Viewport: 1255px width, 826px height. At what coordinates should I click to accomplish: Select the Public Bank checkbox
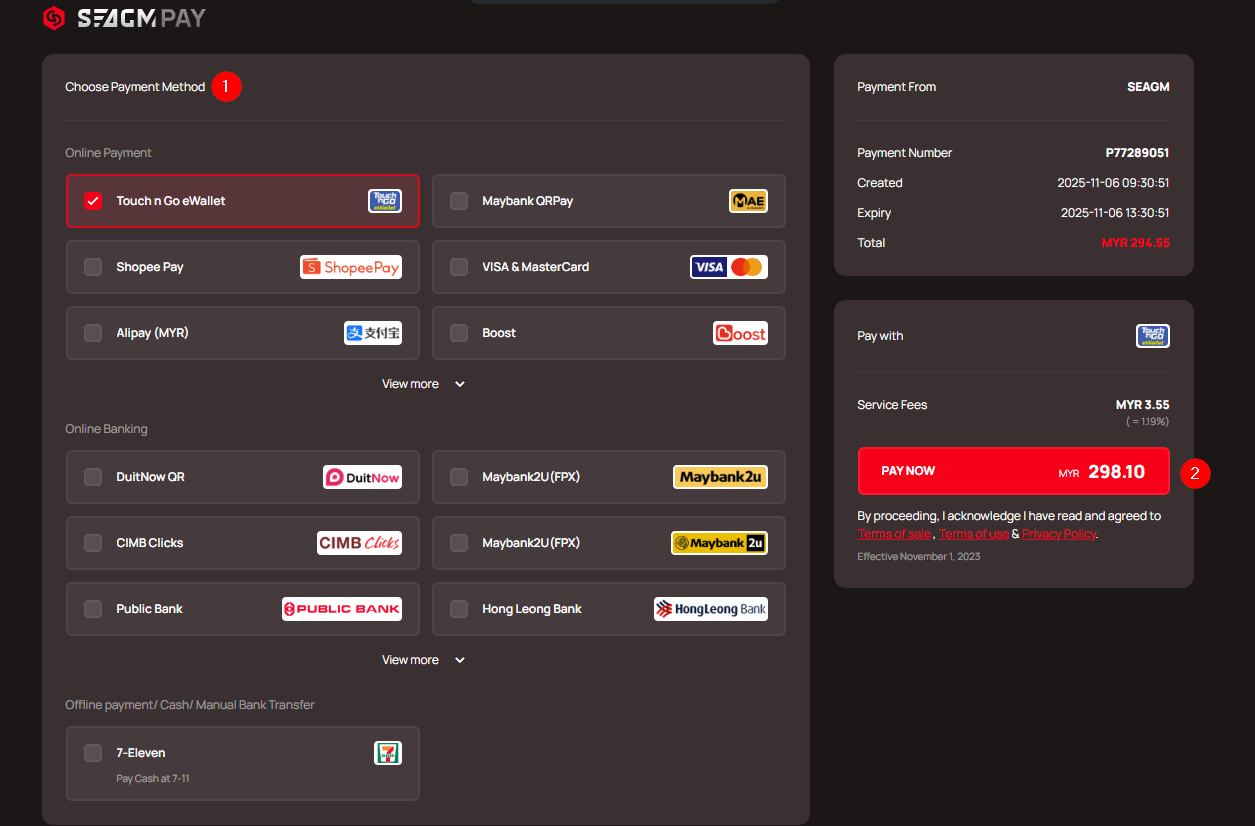[93, 609]
